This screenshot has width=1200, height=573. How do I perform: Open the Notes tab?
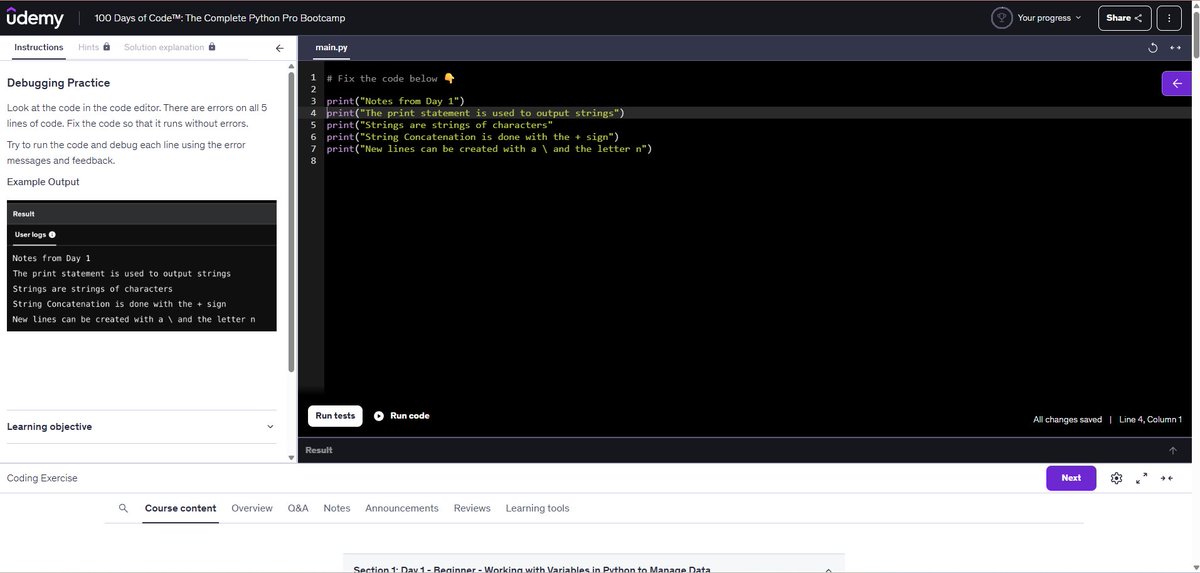tap(337, 508)
